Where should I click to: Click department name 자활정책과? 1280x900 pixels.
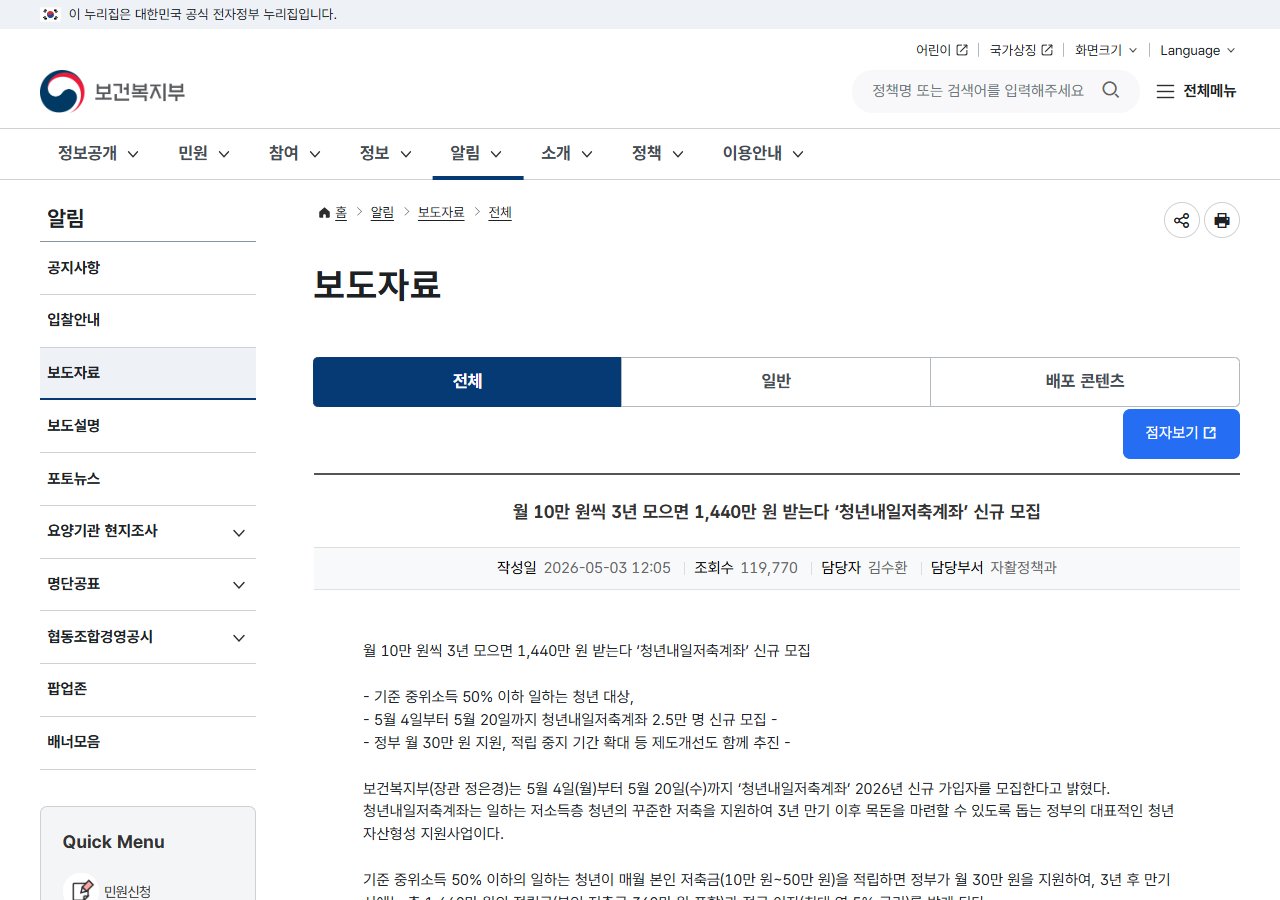pos(1023,568)
